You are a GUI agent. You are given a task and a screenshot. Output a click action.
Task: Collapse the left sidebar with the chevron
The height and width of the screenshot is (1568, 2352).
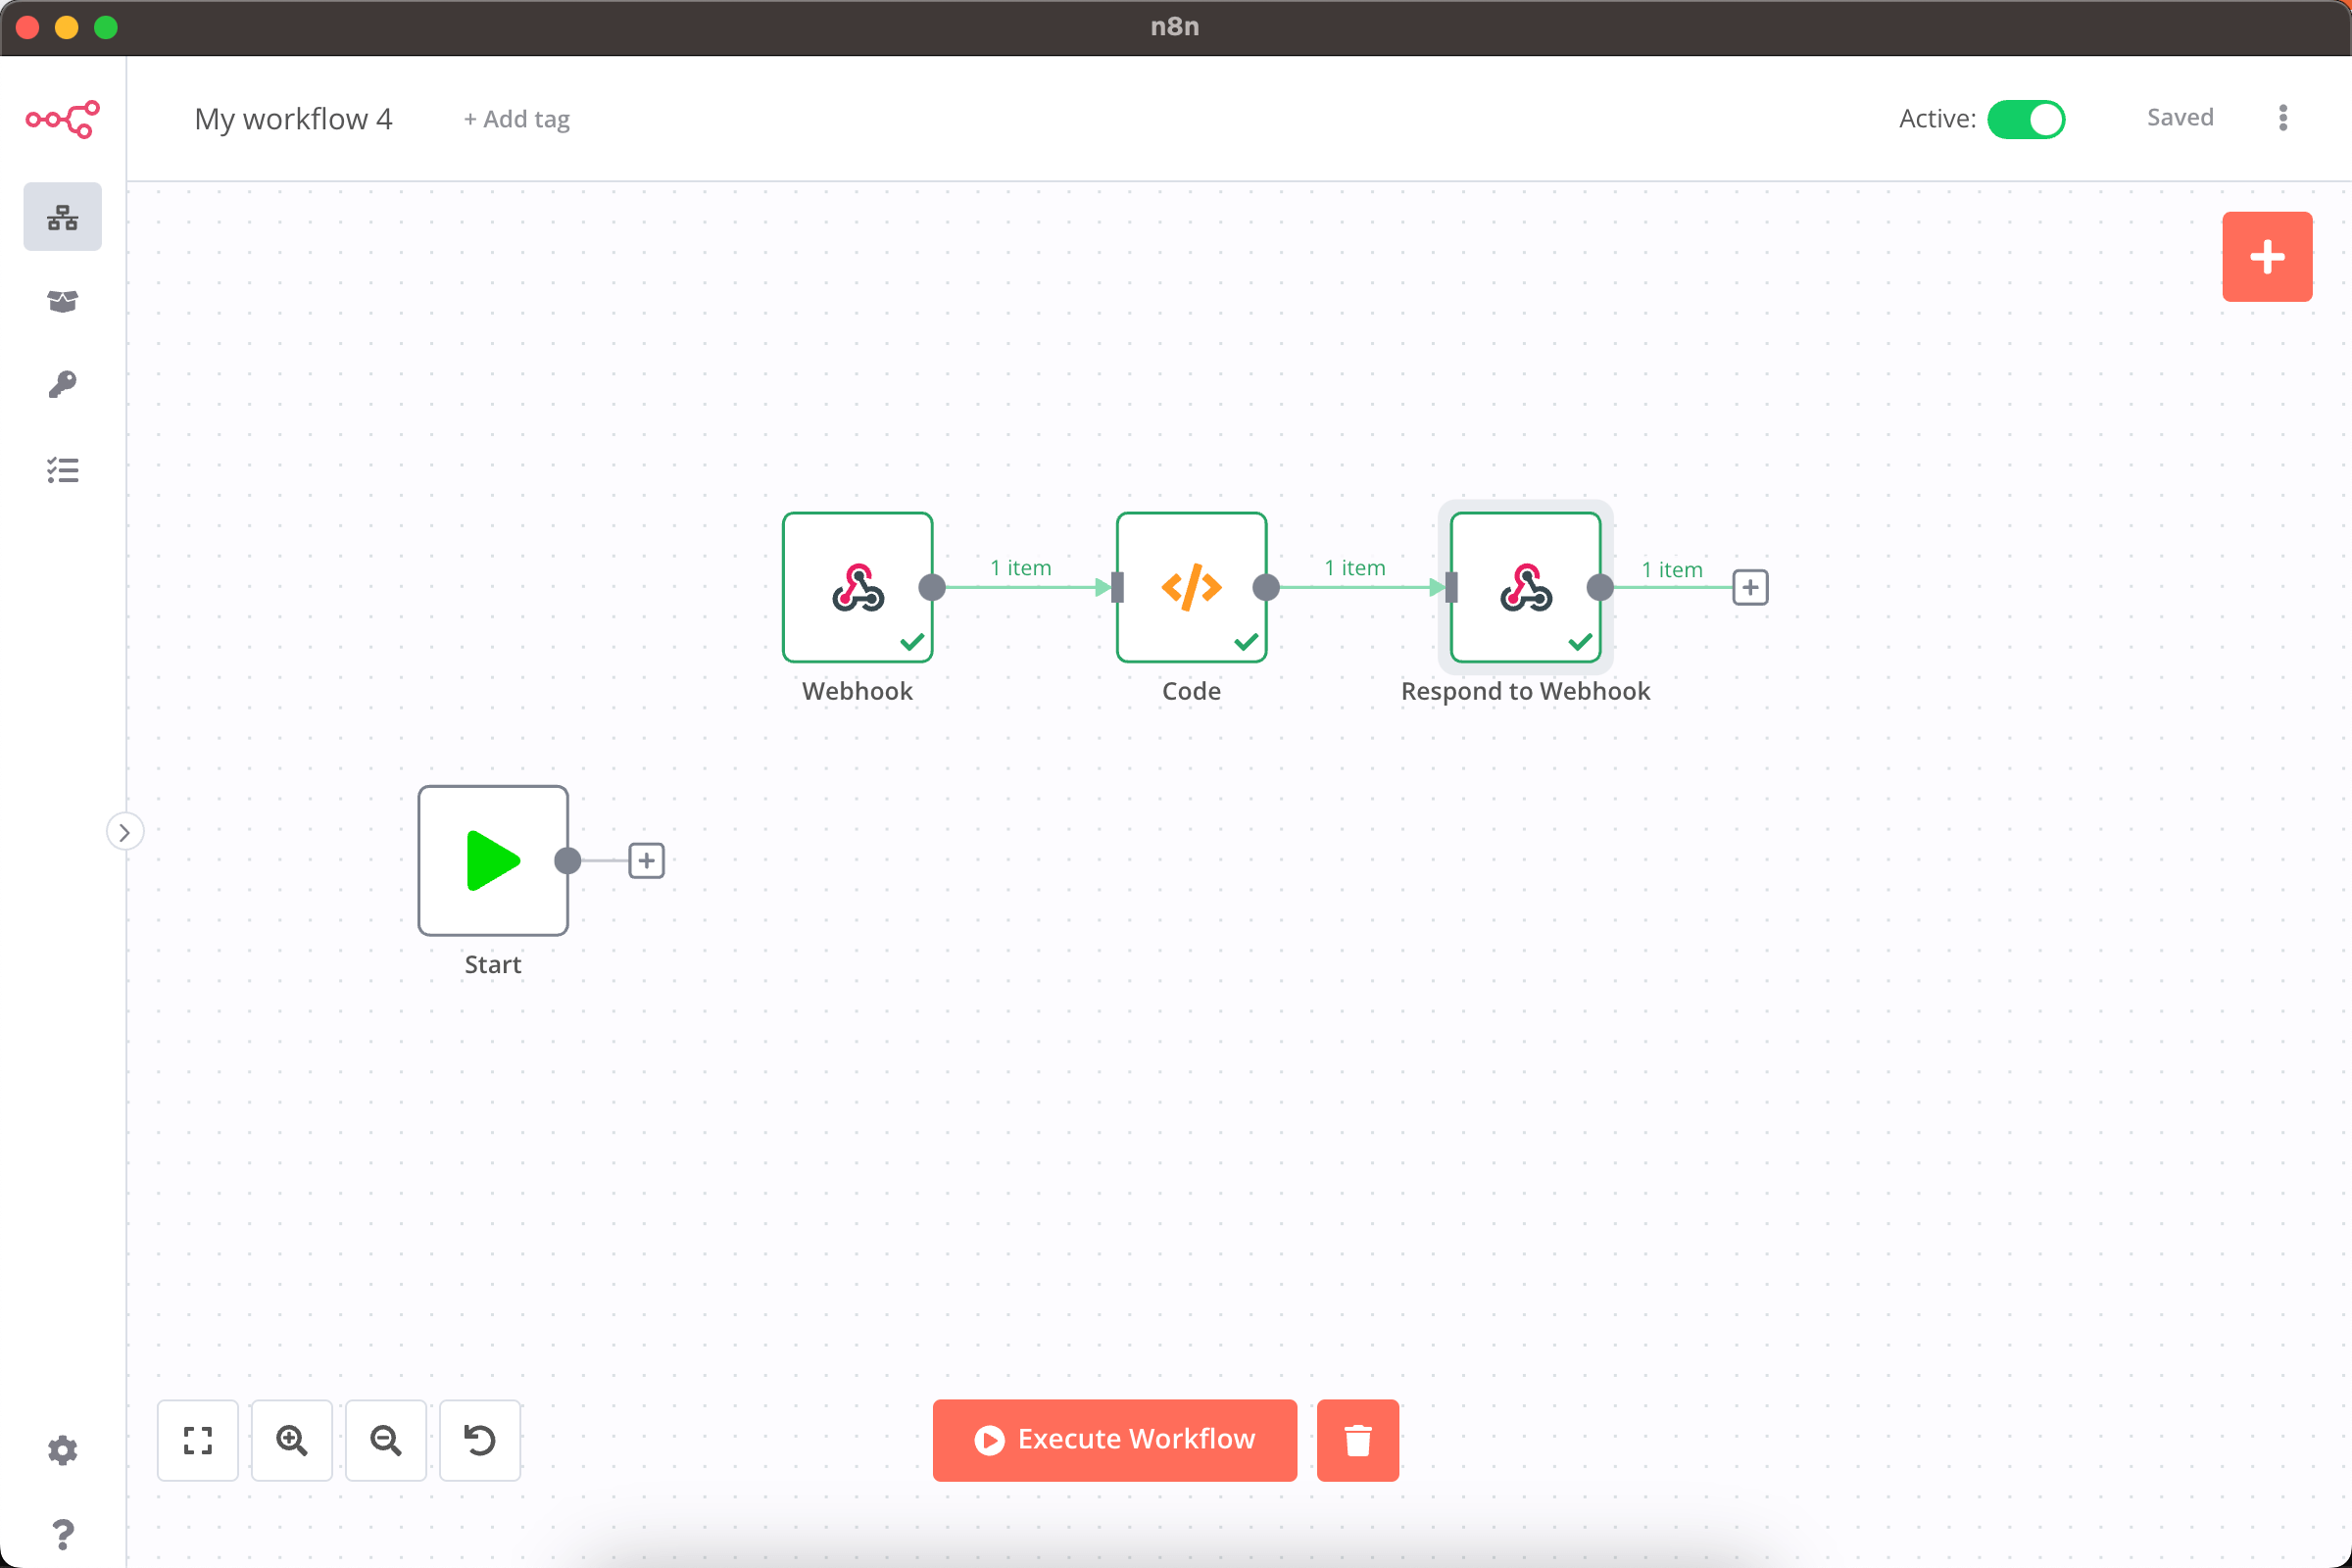point(125,831)
